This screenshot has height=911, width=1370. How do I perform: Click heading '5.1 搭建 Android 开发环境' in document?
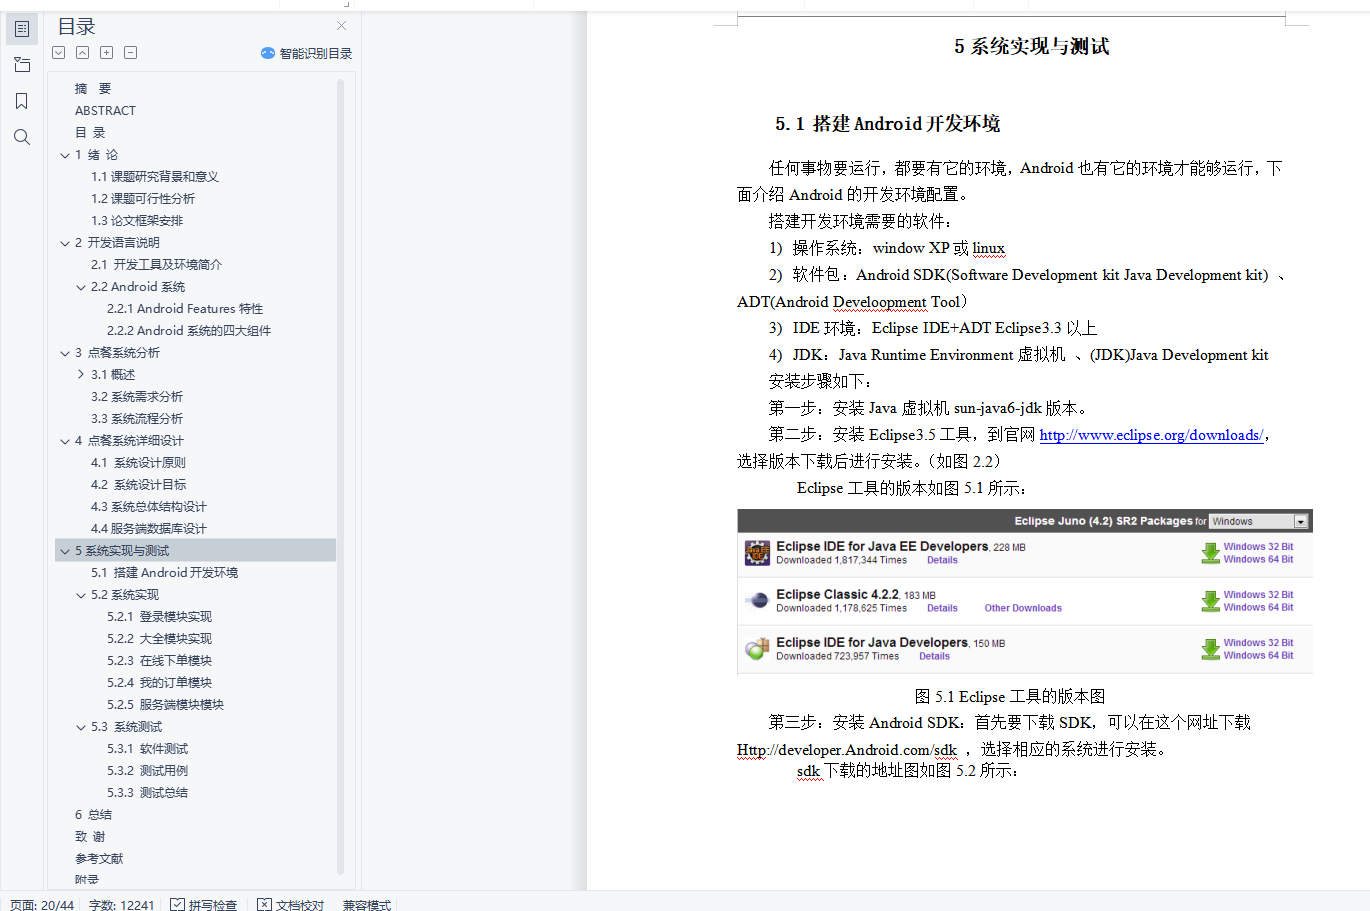pyautogui.click(x=888, y=124)
